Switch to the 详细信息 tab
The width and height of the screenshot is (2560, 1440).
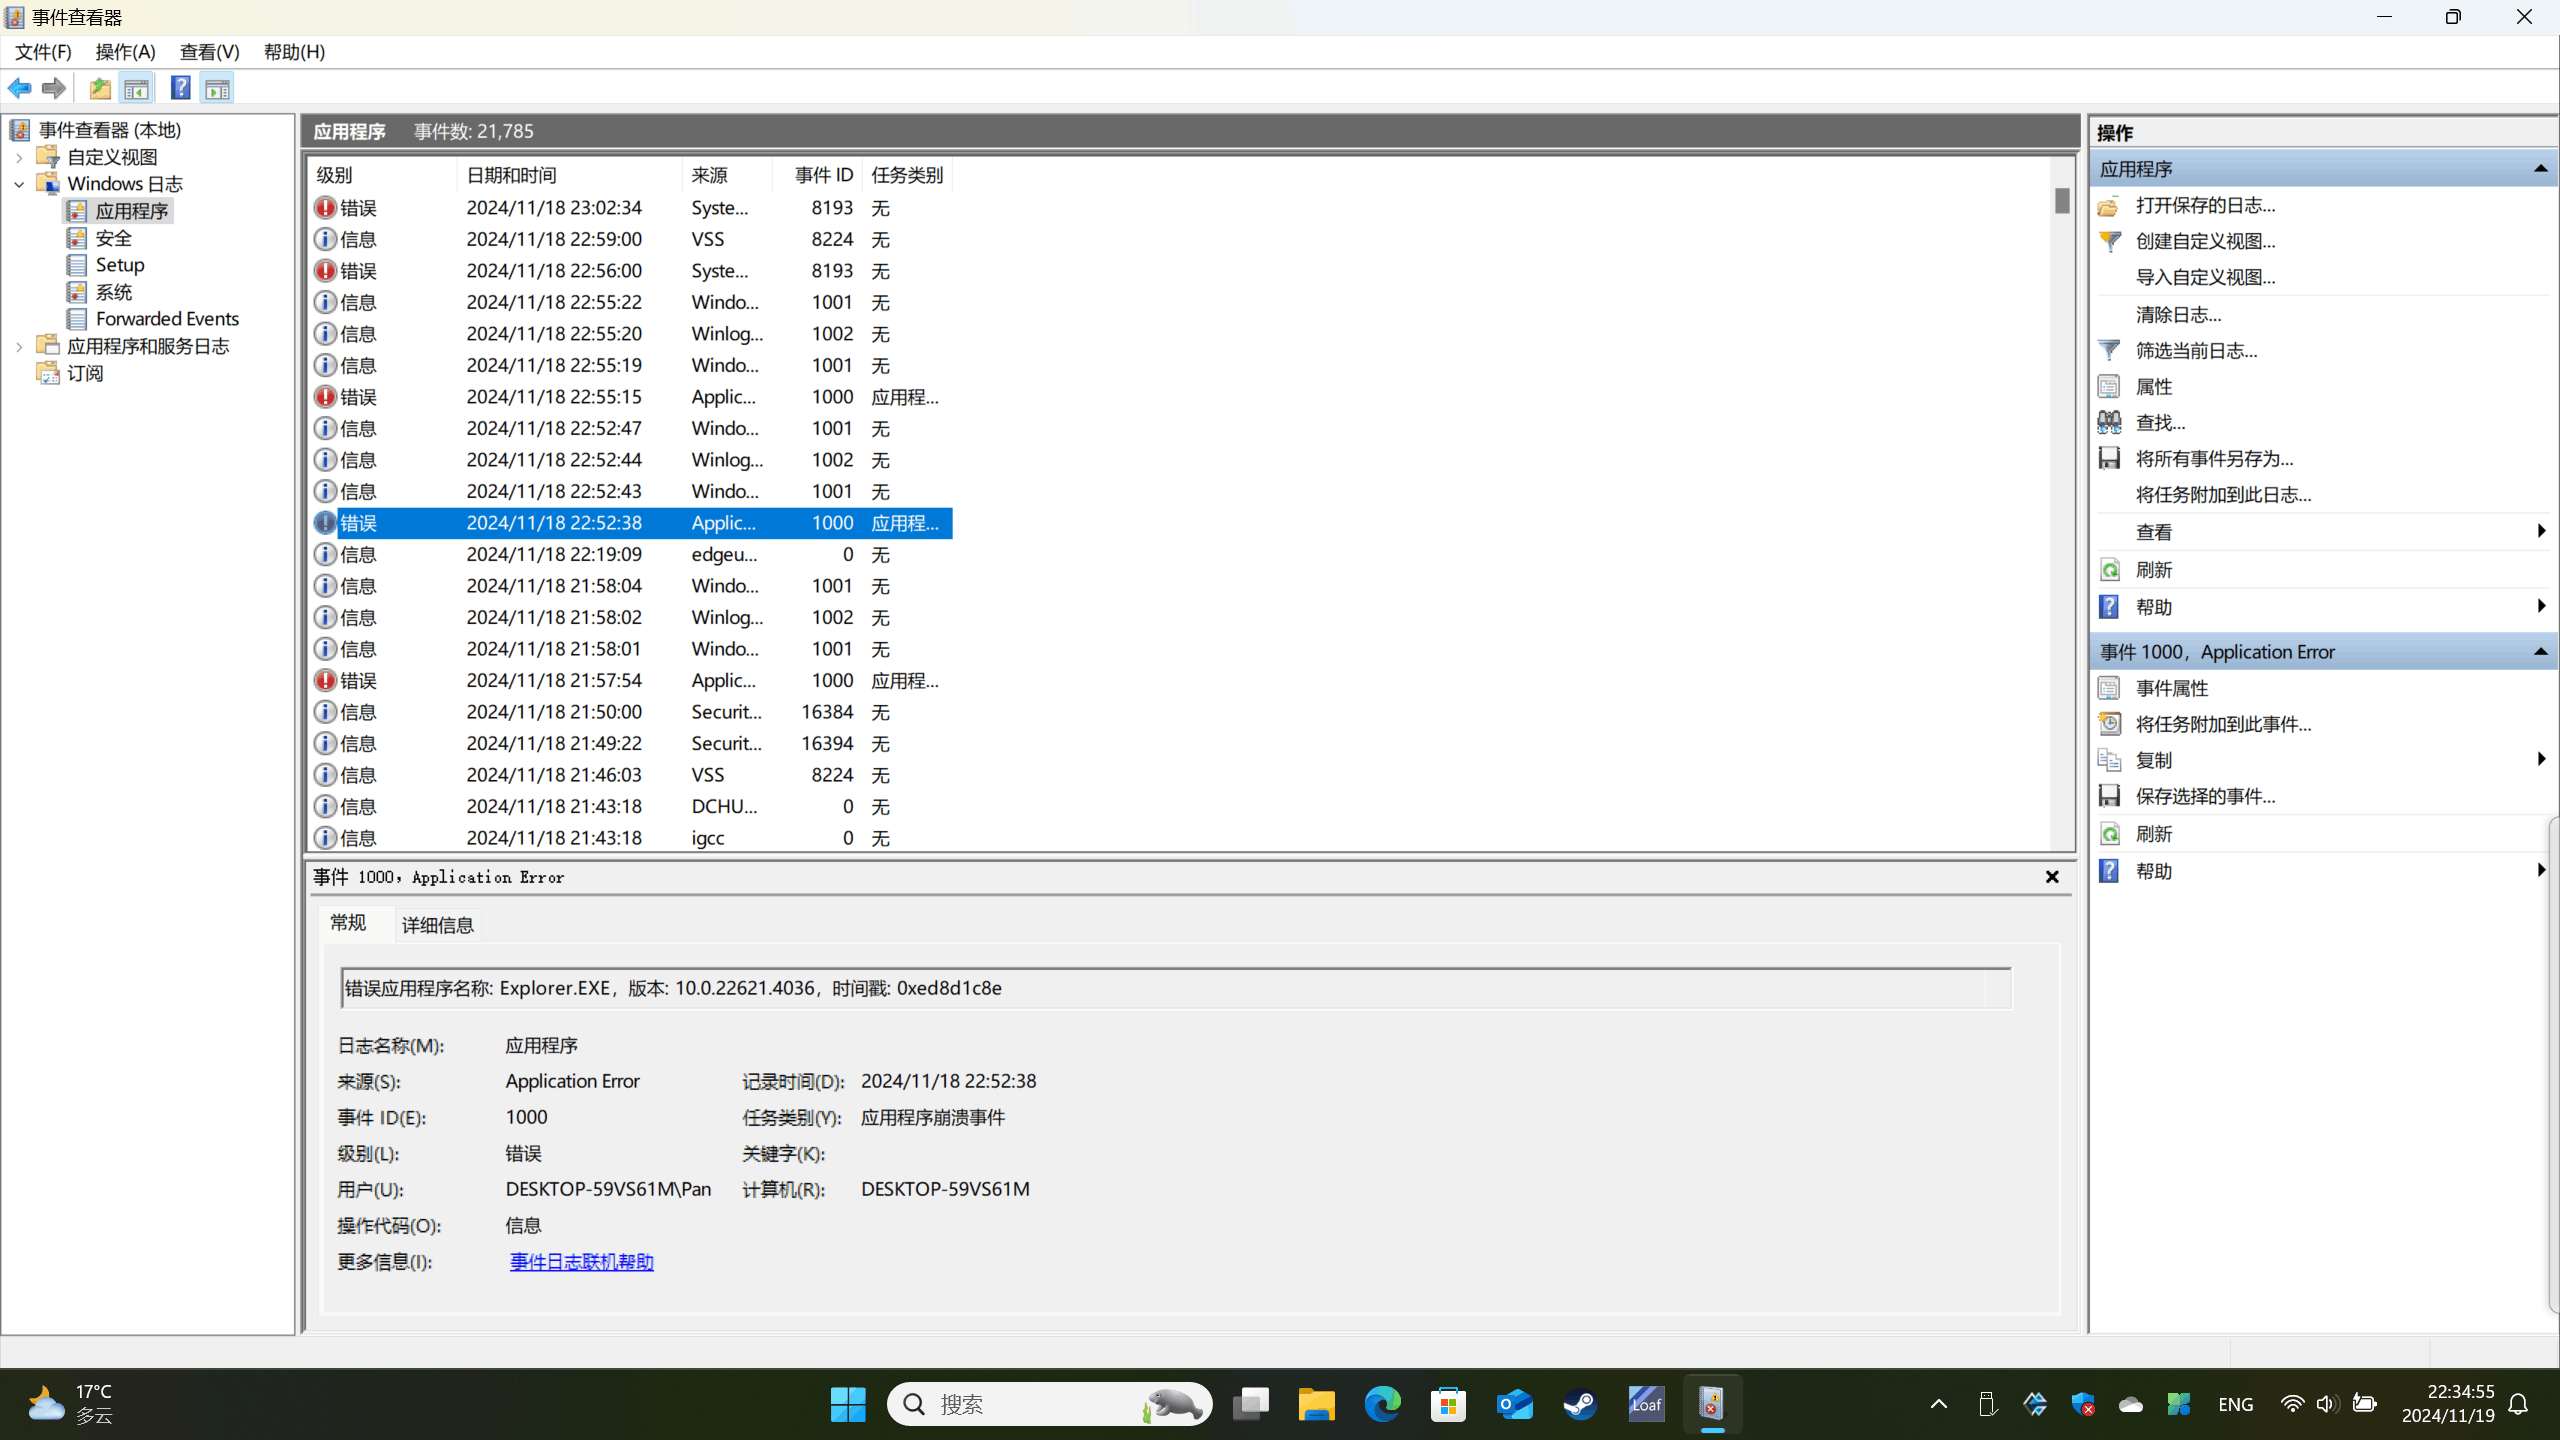click(x=437, y=925)
